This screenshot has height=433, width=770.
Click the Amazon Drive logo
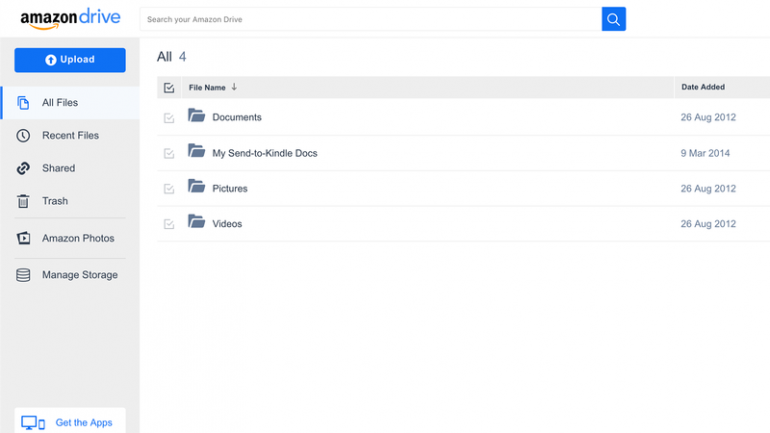pyautogui.click(x=70, y=19)
